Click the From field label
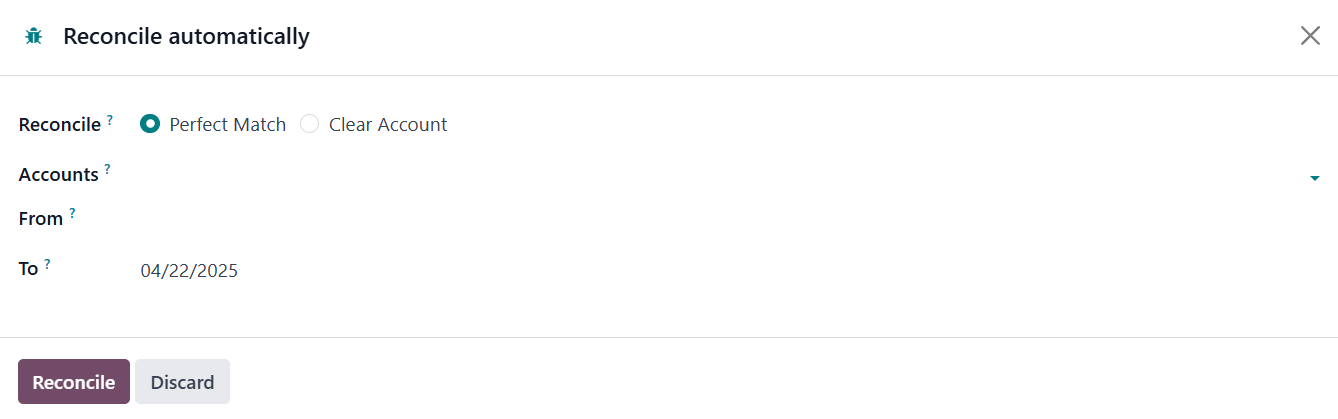Screen dimensions: 1338x419 pos(41,219)
